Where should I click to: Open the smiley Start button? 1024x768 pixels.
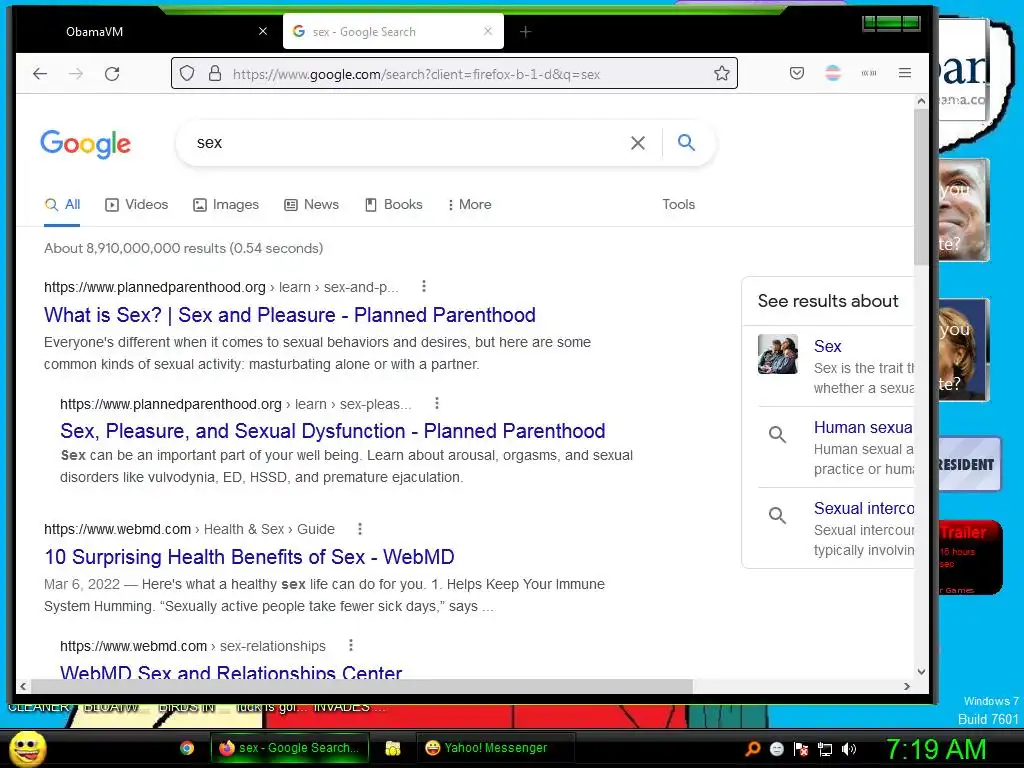point(27,748)
